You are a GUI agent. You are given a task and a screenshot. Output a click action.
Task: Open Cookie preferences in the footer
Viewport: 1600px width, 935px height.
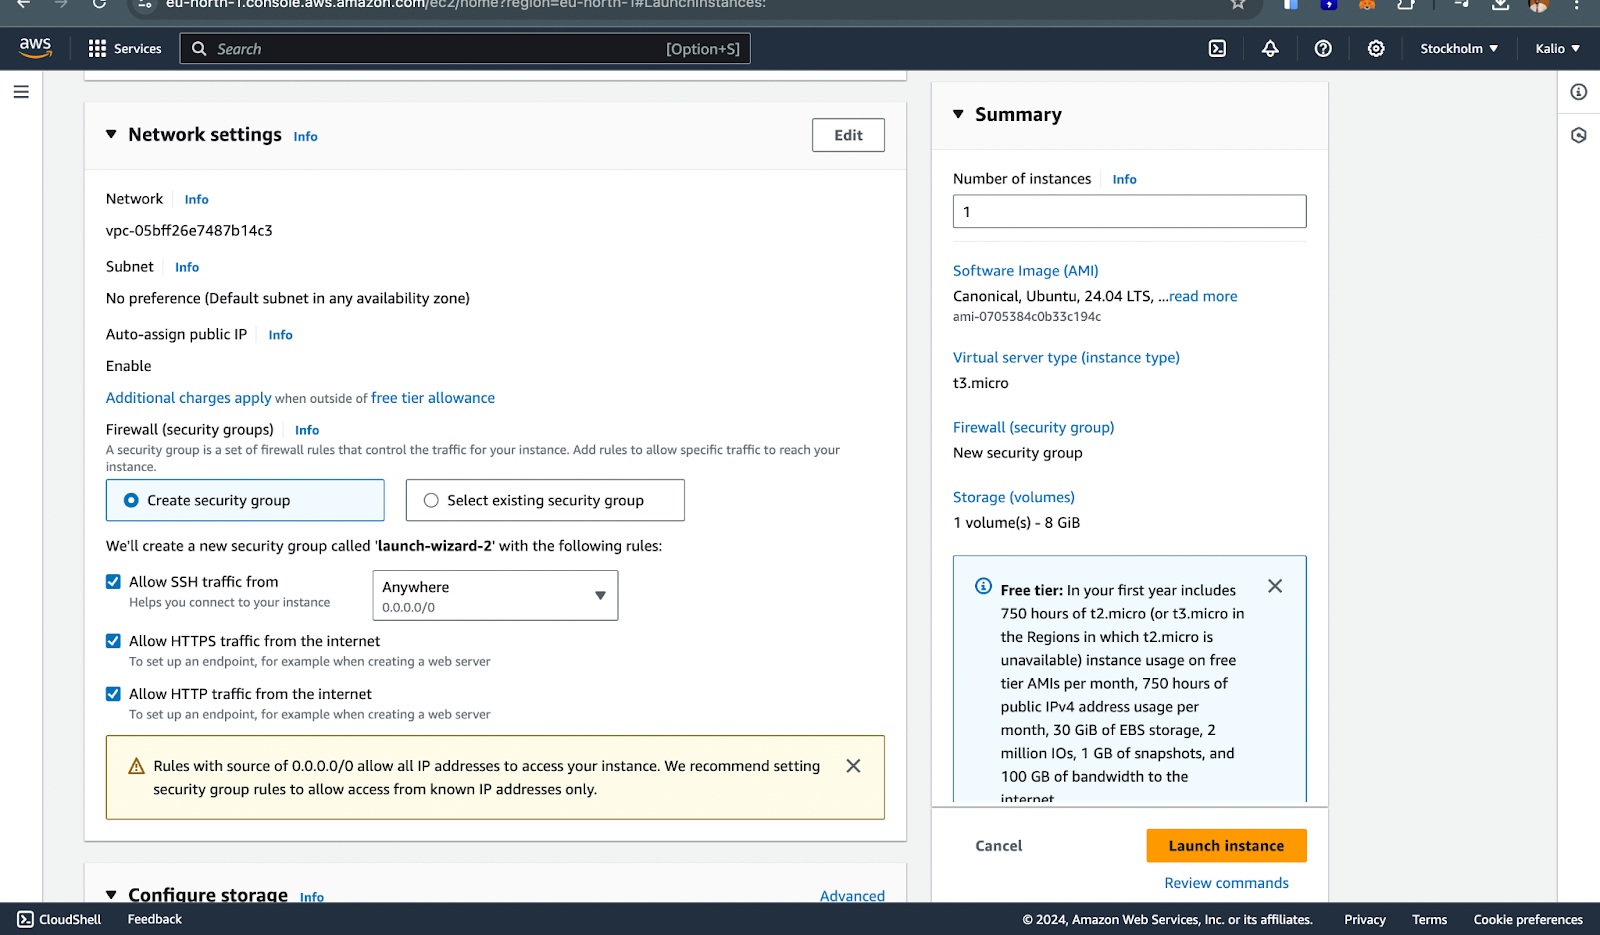click(1528, 920)
